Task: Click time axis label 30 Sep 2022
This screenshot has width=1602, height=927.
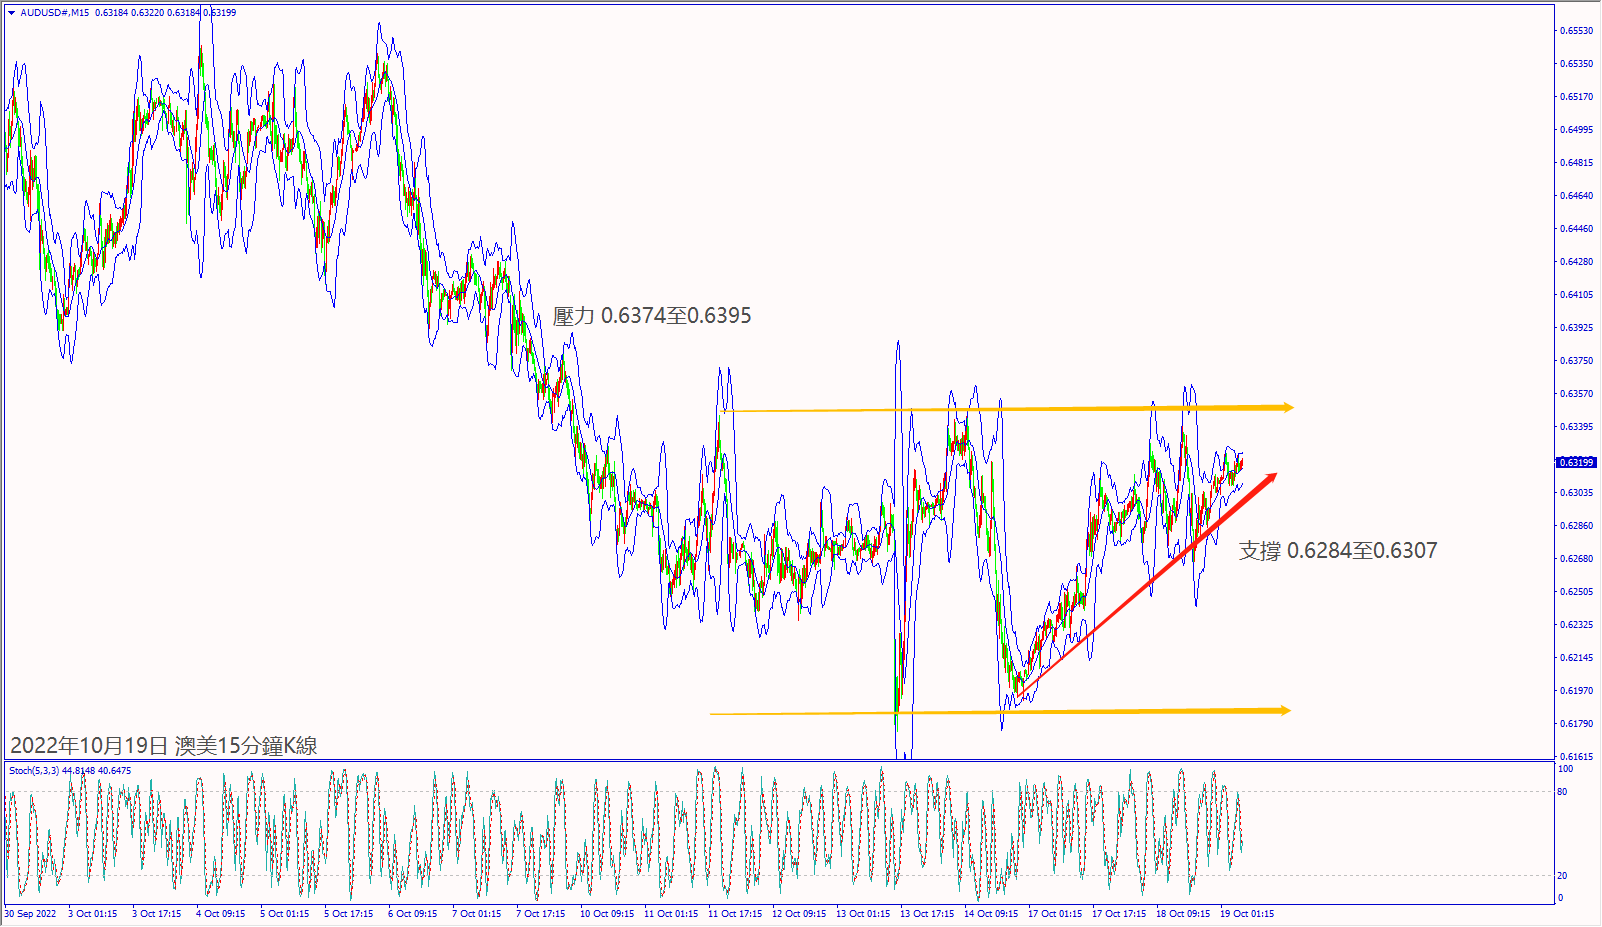Action: coord(31,914)
